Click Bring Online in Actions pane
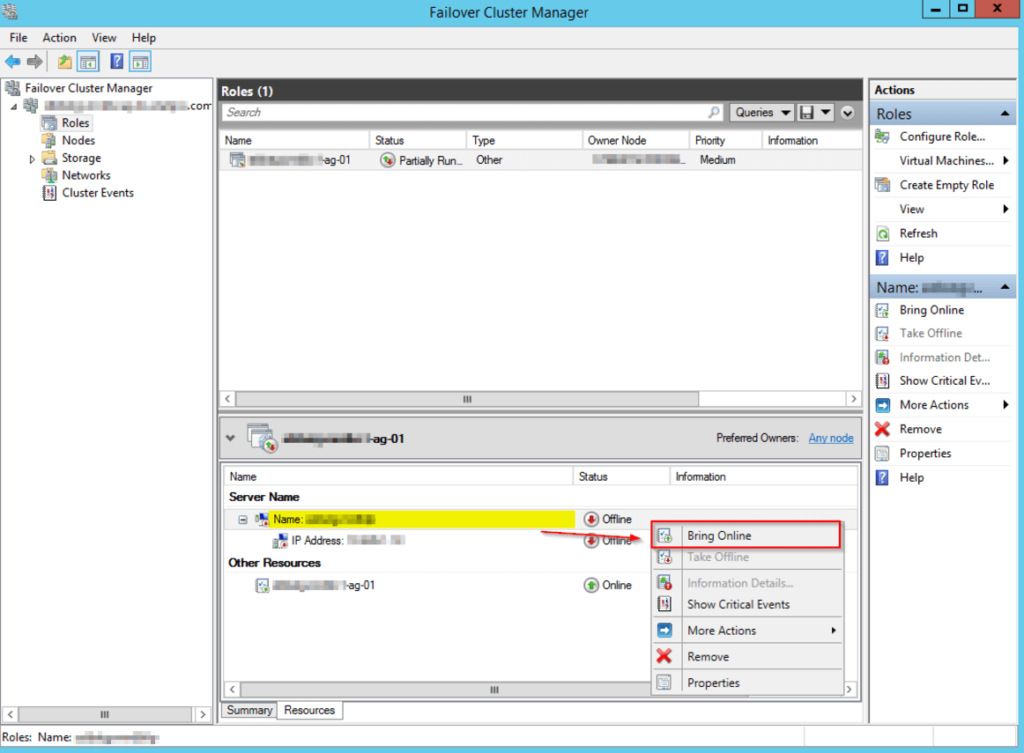Image resolution: width=1024 pixels, height=753 pixels. pyautogui.click(x=931, y=310)
